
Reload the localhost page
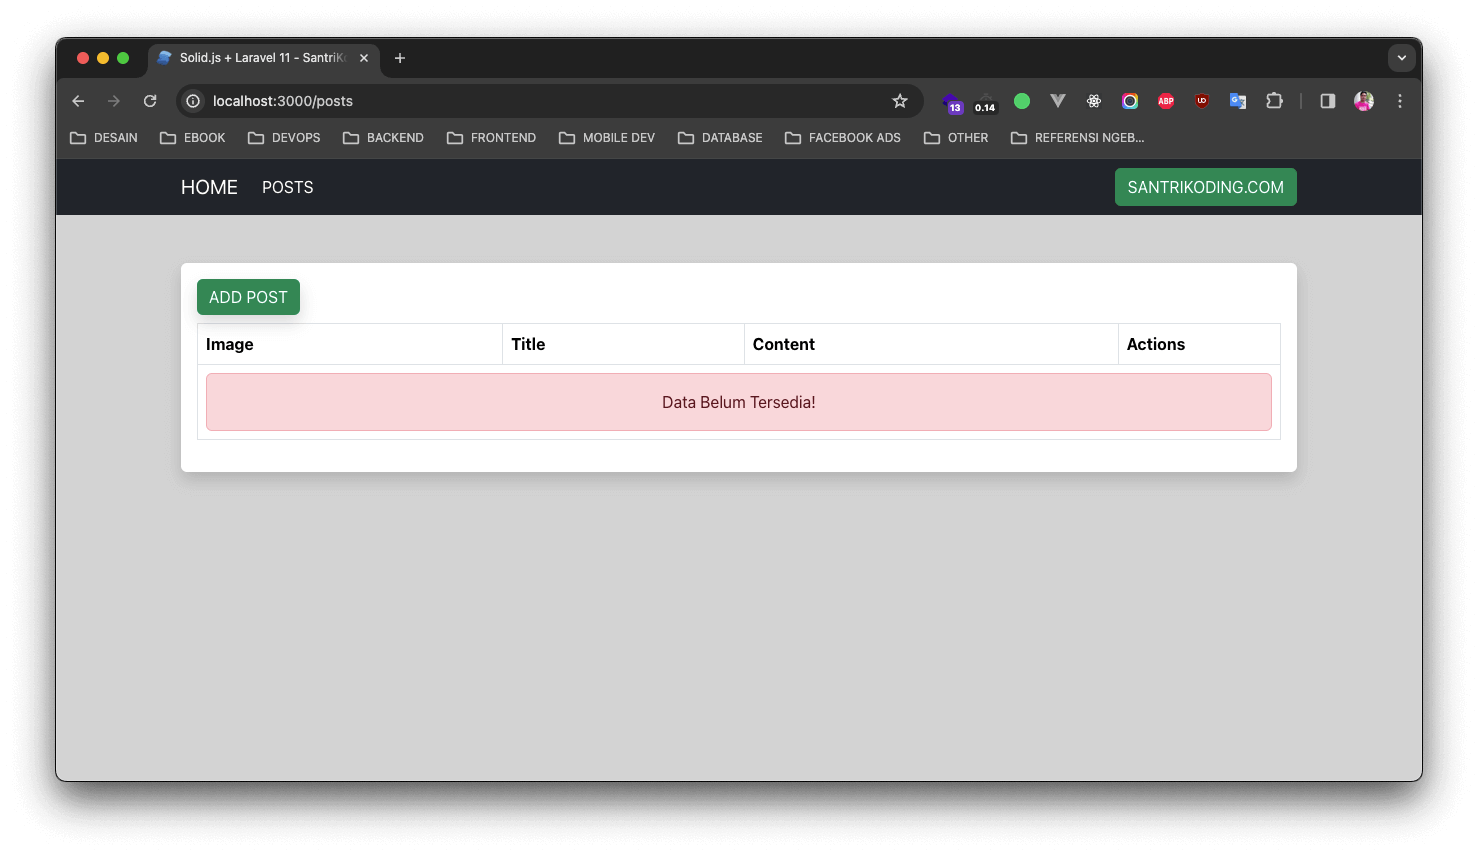click(x=150, y=101)
